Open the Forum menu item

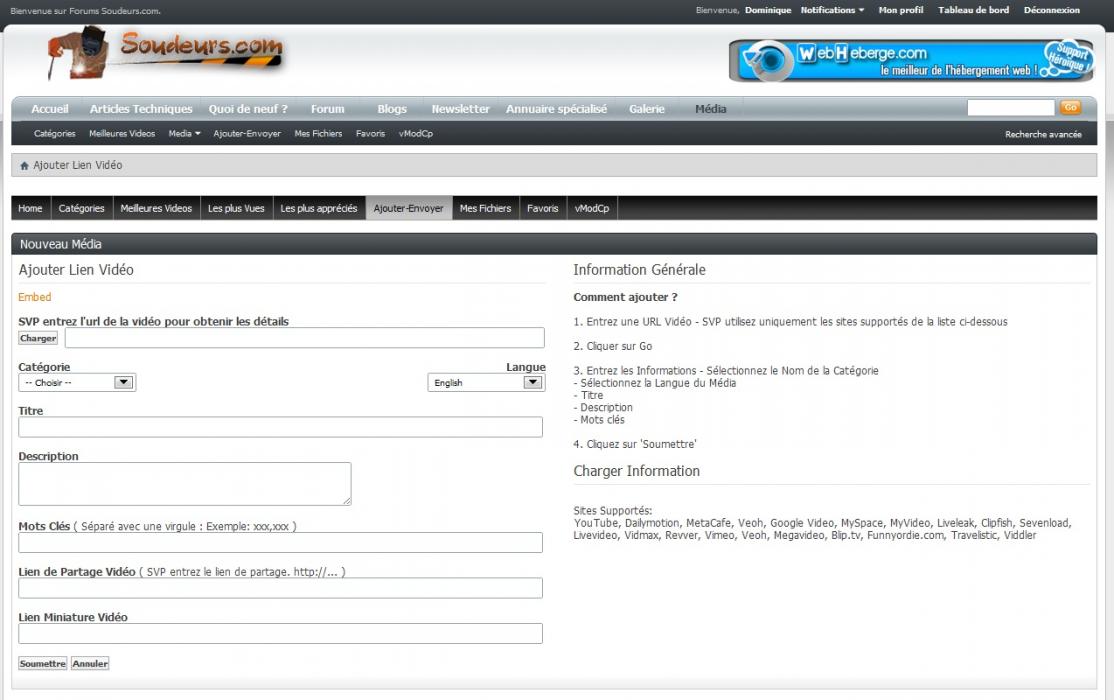tap(327, 109)
